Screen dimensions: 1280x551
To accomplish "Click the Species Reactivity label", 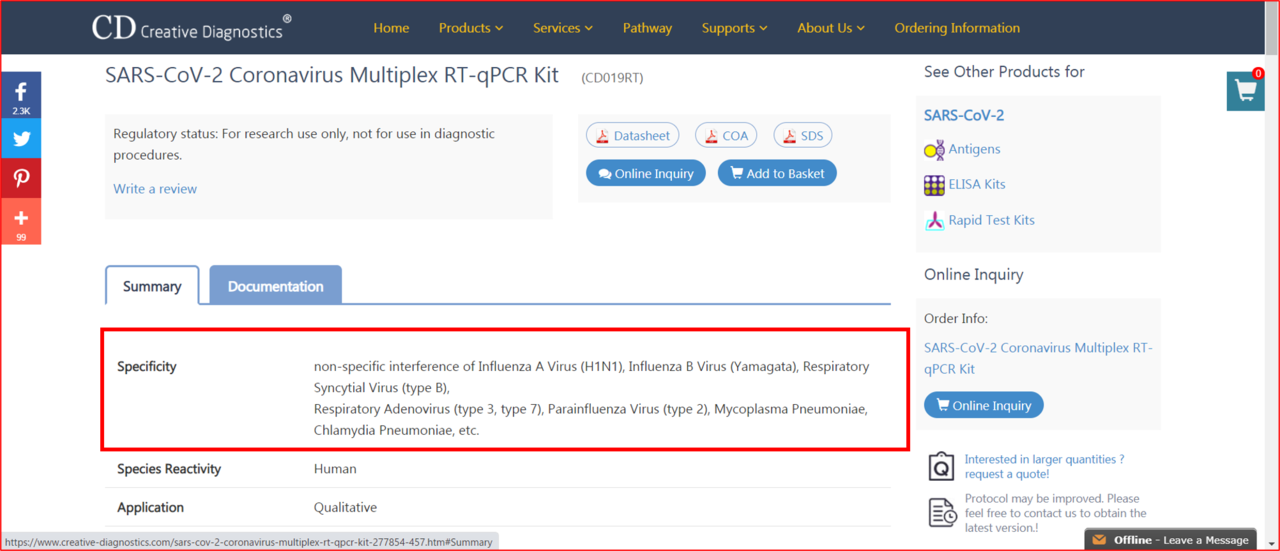I will click(169, 469).
